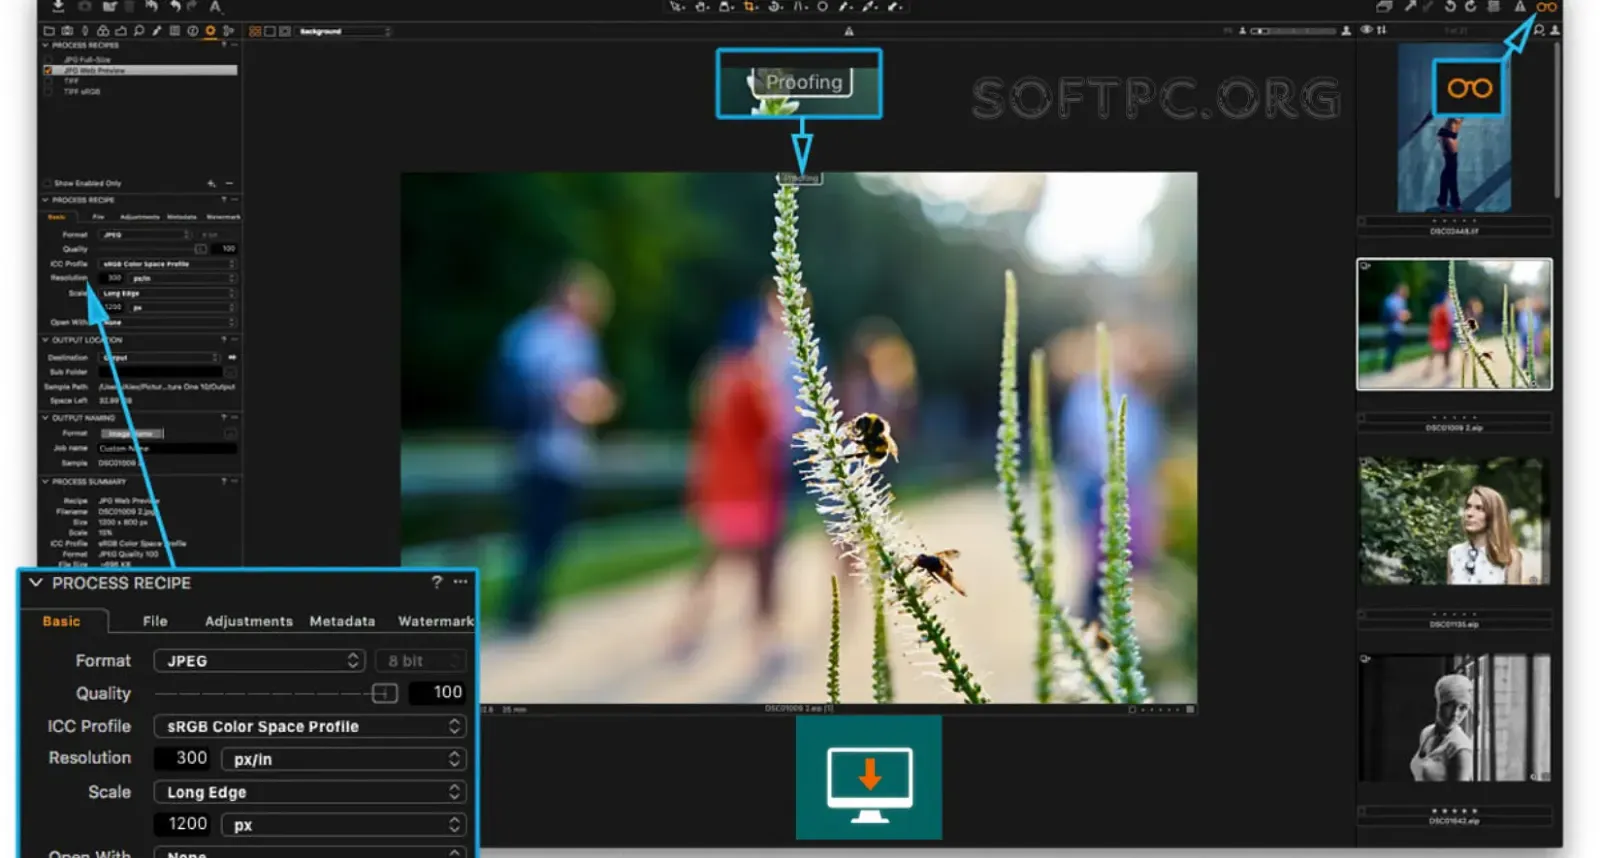1600x858 pixels.
Task: Open the Library tool tab folder icon
Action: [x=49, y=31]
